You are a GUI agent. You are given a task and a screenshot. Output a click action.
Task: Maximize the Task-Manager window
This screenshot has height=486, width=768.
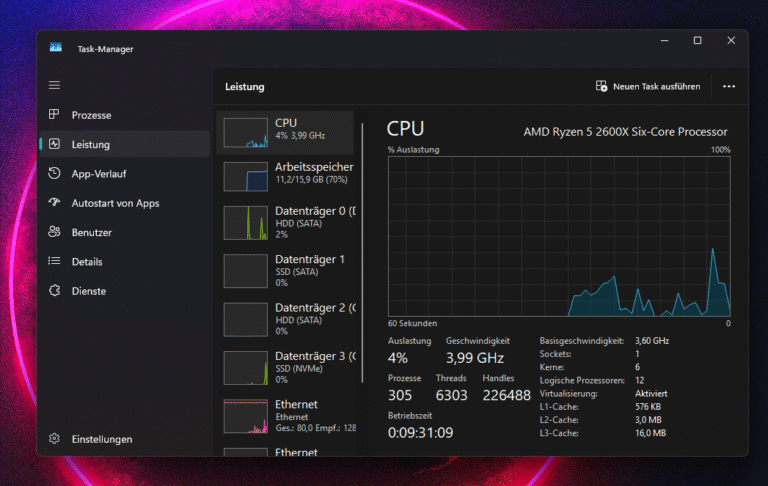[x=697, y=41]
